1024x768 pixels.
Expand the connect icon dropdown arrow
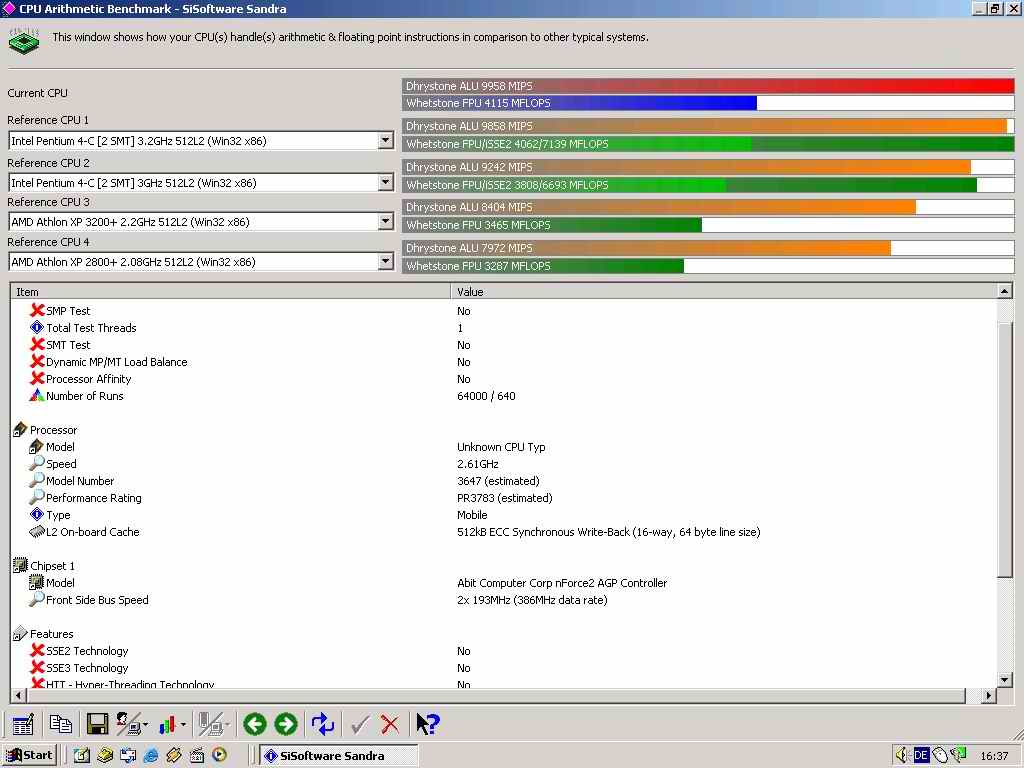[145, 725]
